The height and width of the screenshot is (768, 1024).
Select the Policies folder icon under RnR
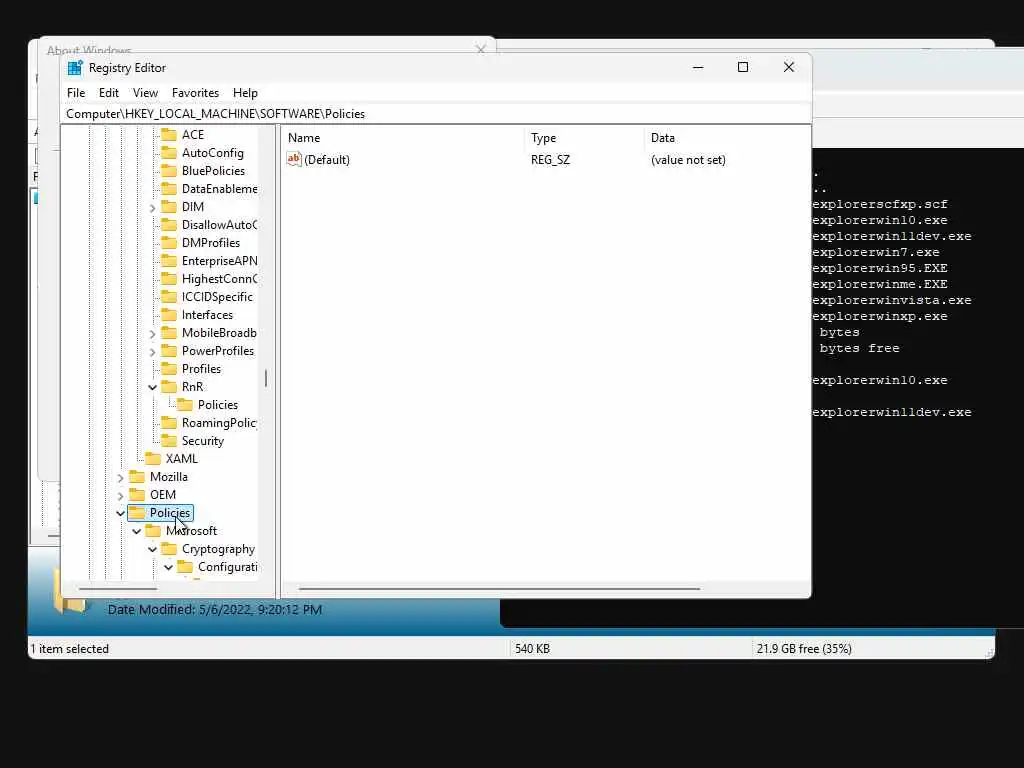pyautogui.click(x=185, y=405)
